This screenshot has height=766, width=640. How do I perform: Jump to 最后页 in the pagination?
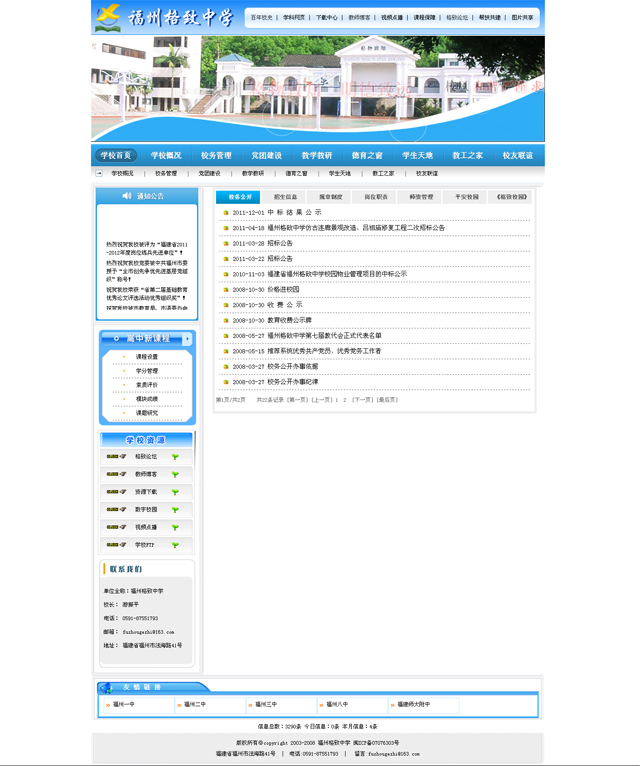[387, 400]
